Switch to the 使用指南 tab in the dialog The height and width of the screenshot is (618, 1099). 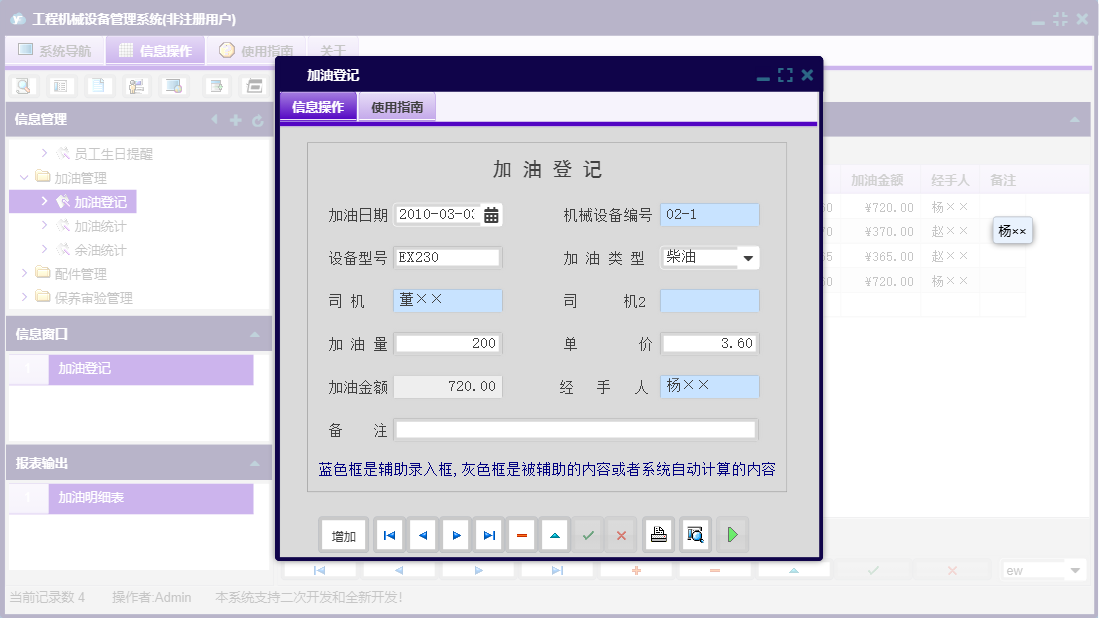coord(397,105)
